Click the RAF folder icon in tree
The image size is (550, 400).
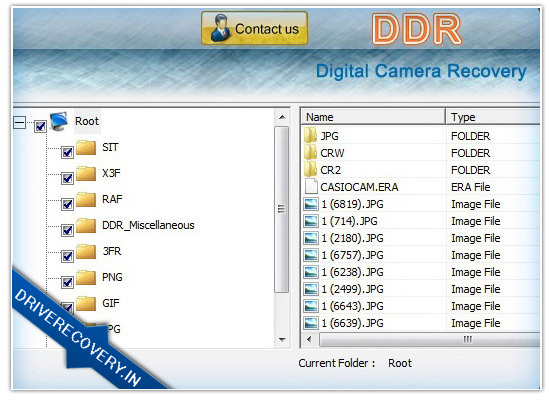click(86, 200)
